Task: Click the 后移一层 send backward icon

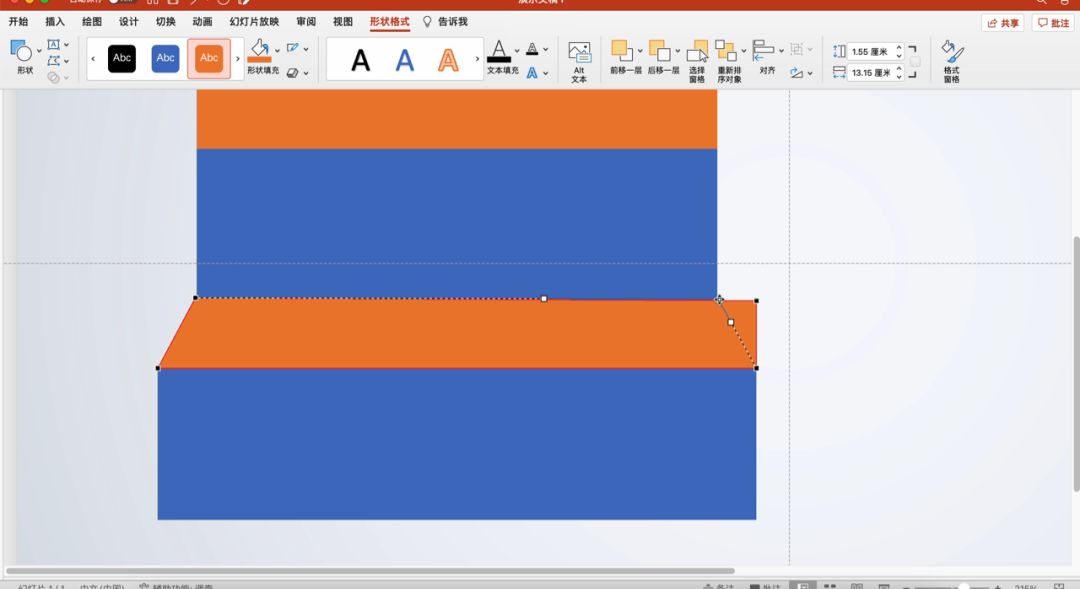Action: tap(659, 50)
